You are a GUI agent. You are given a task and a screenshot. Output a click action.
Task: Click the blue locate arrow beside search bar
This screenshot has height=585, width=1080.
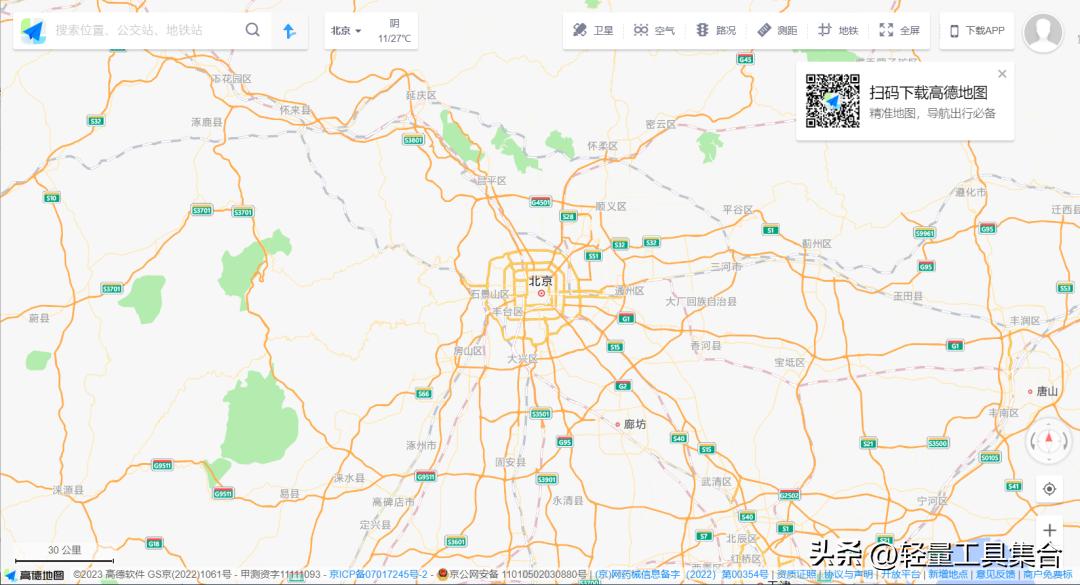coord(289,30)
